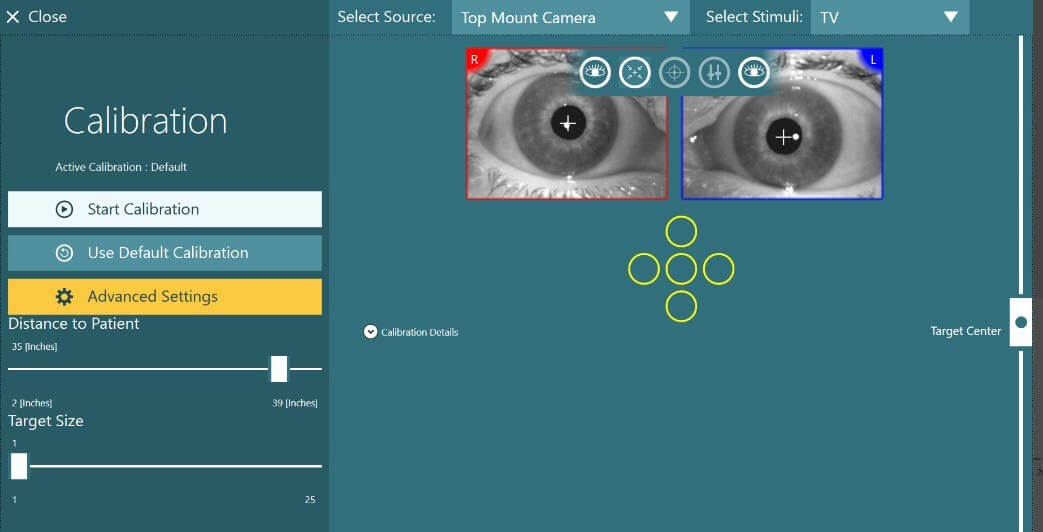Select the right yellow calibration circle
The image size is (1043, 532).
(x=718, y=269)
